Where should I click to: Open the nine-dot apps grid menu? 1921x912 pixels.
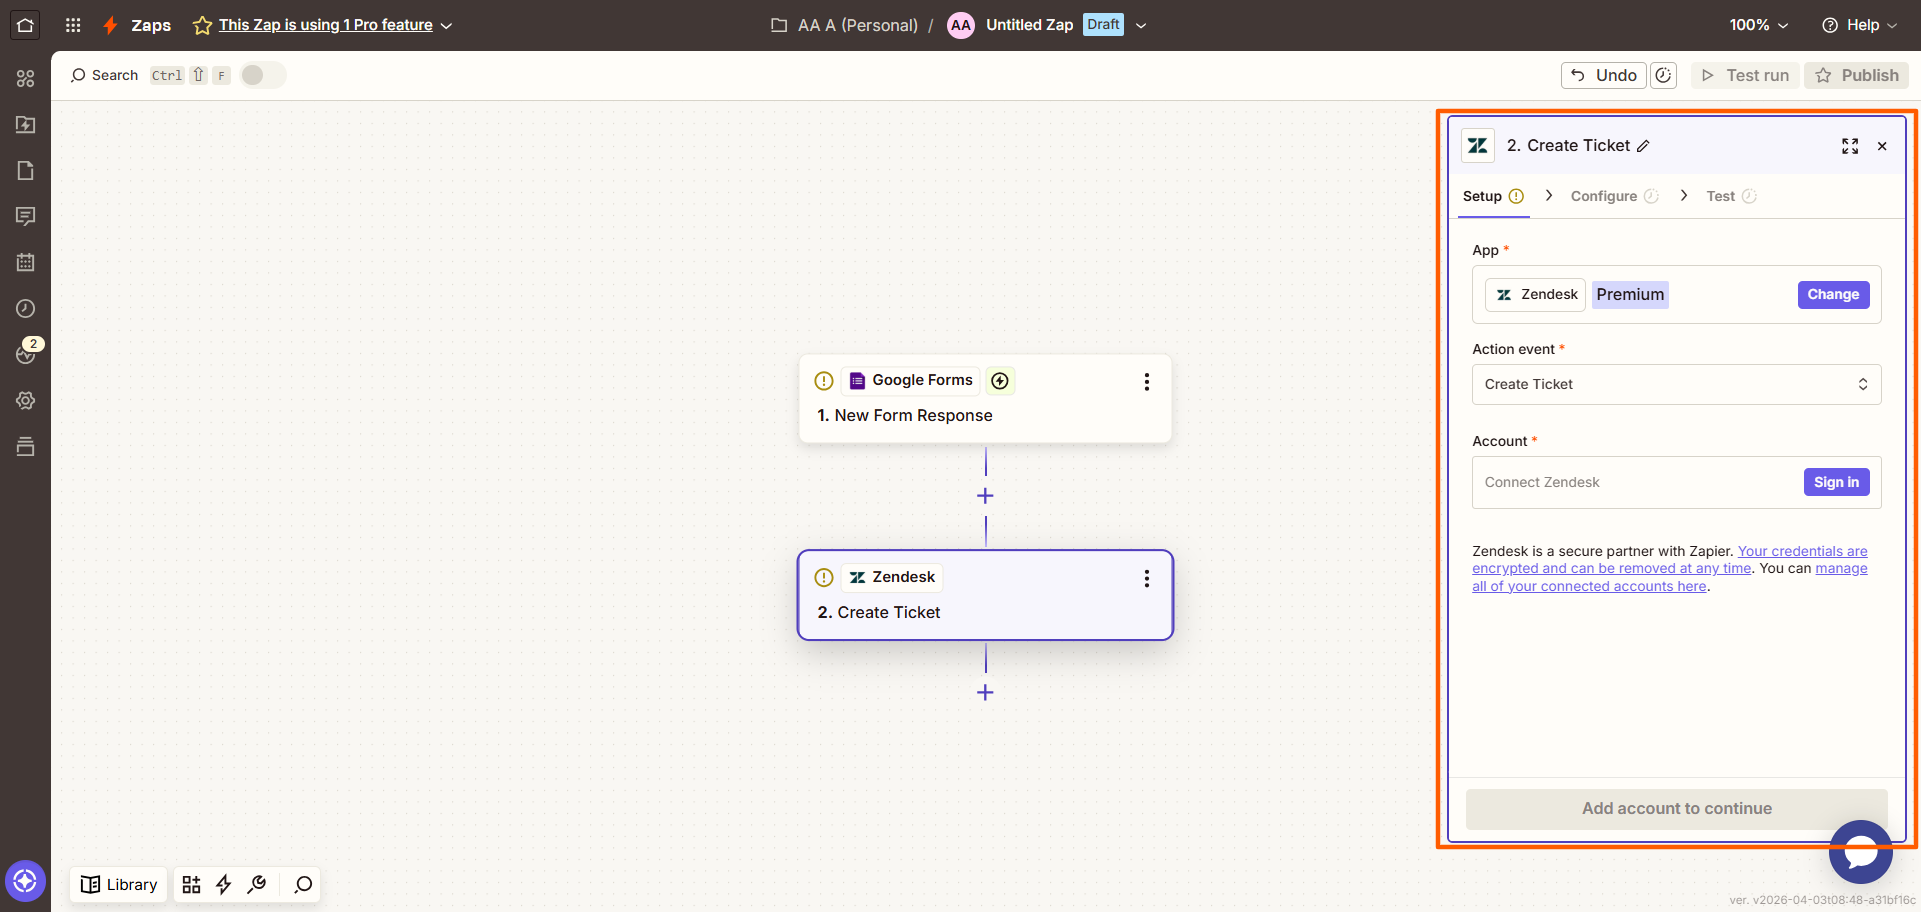coord(73,25)
